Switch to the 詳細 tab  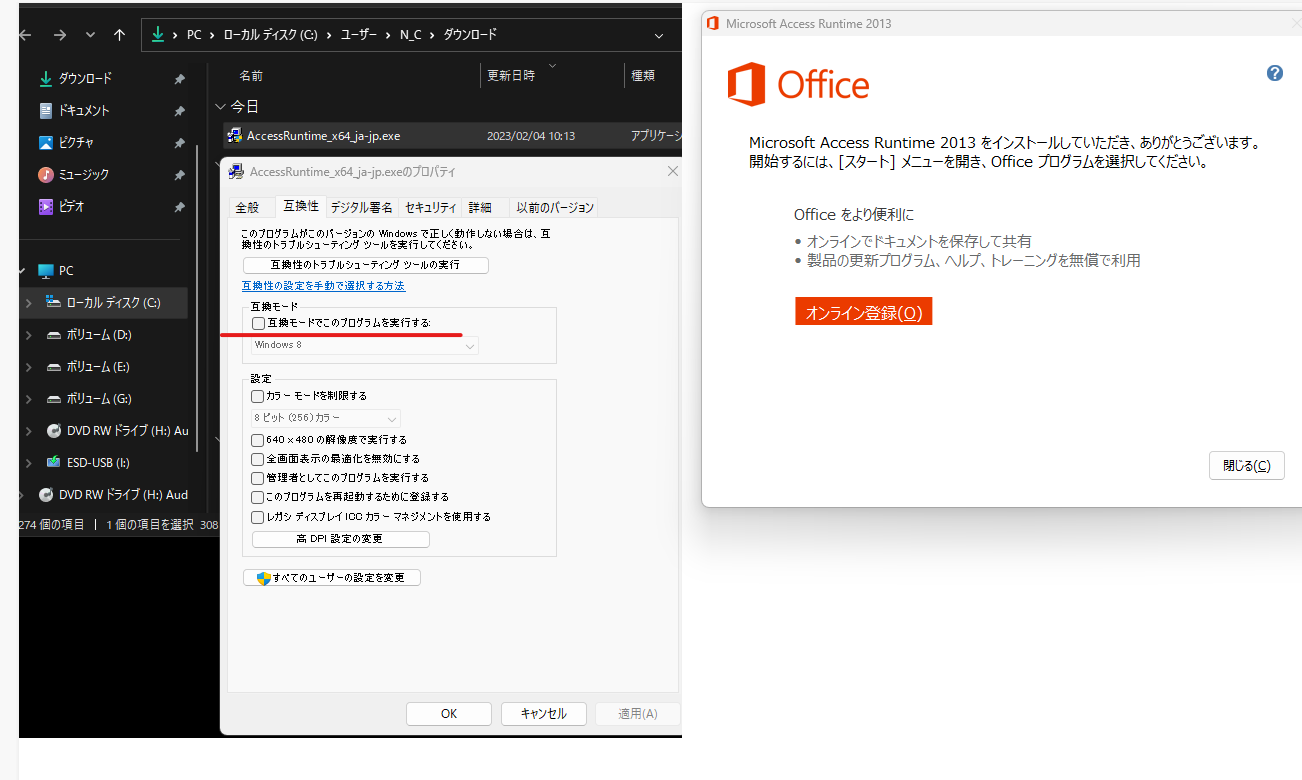pyautogui.click(x=480, y=208)
